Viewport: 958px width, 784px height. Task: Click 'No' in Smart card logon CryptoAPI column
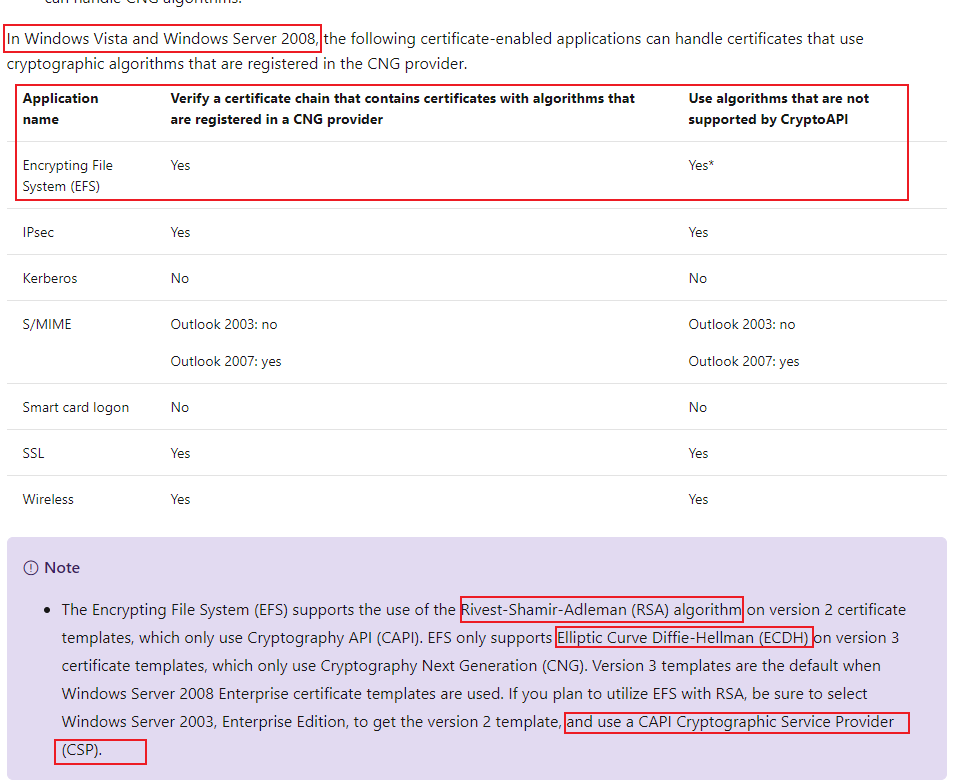click(x=698, y=408)
